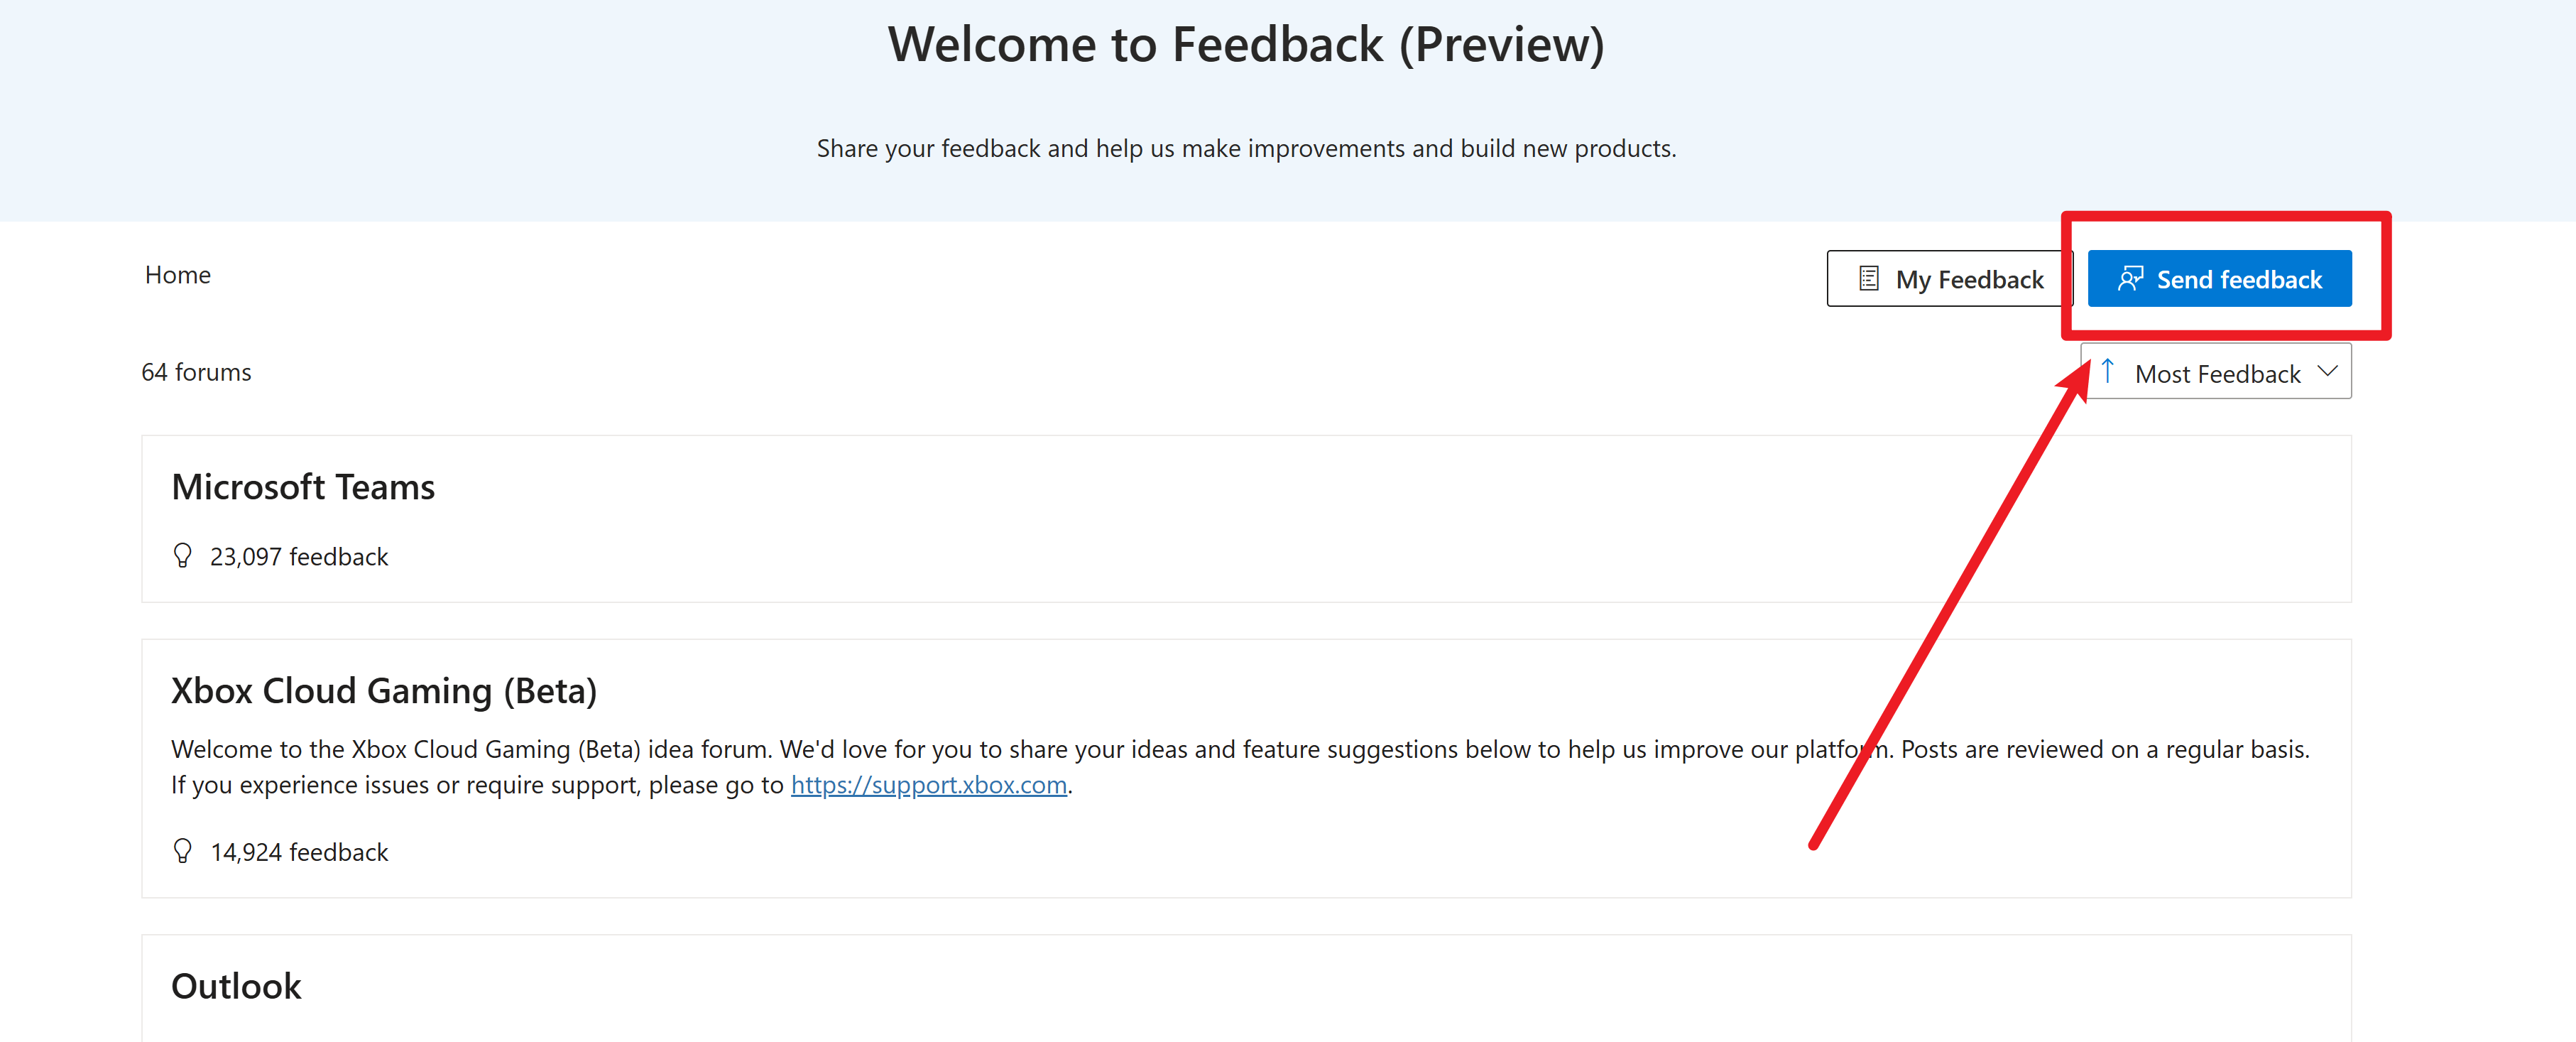The image size is (2576, 1042).
Task: Click the person icon in Send feedback
Action: click(2130, 279)
